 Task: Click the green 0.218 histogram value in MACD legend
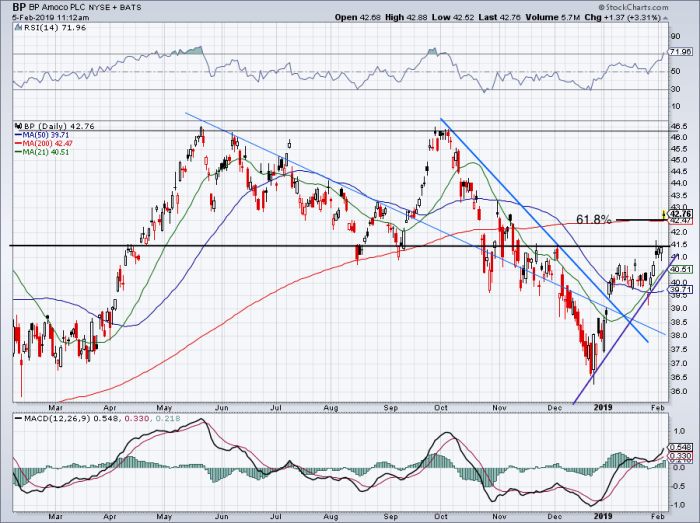click(x=168, y=419)
